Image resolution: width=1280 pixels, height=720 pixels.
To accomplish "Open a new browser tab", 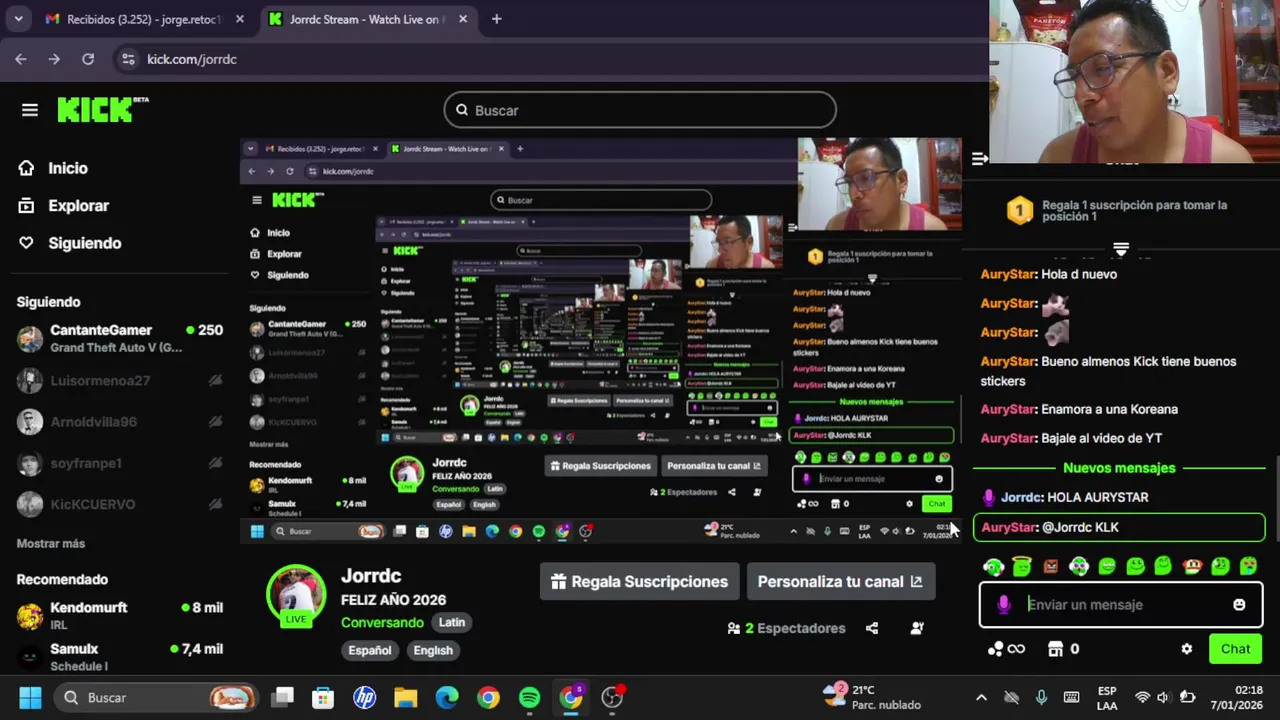I will [x=496, y=19].
